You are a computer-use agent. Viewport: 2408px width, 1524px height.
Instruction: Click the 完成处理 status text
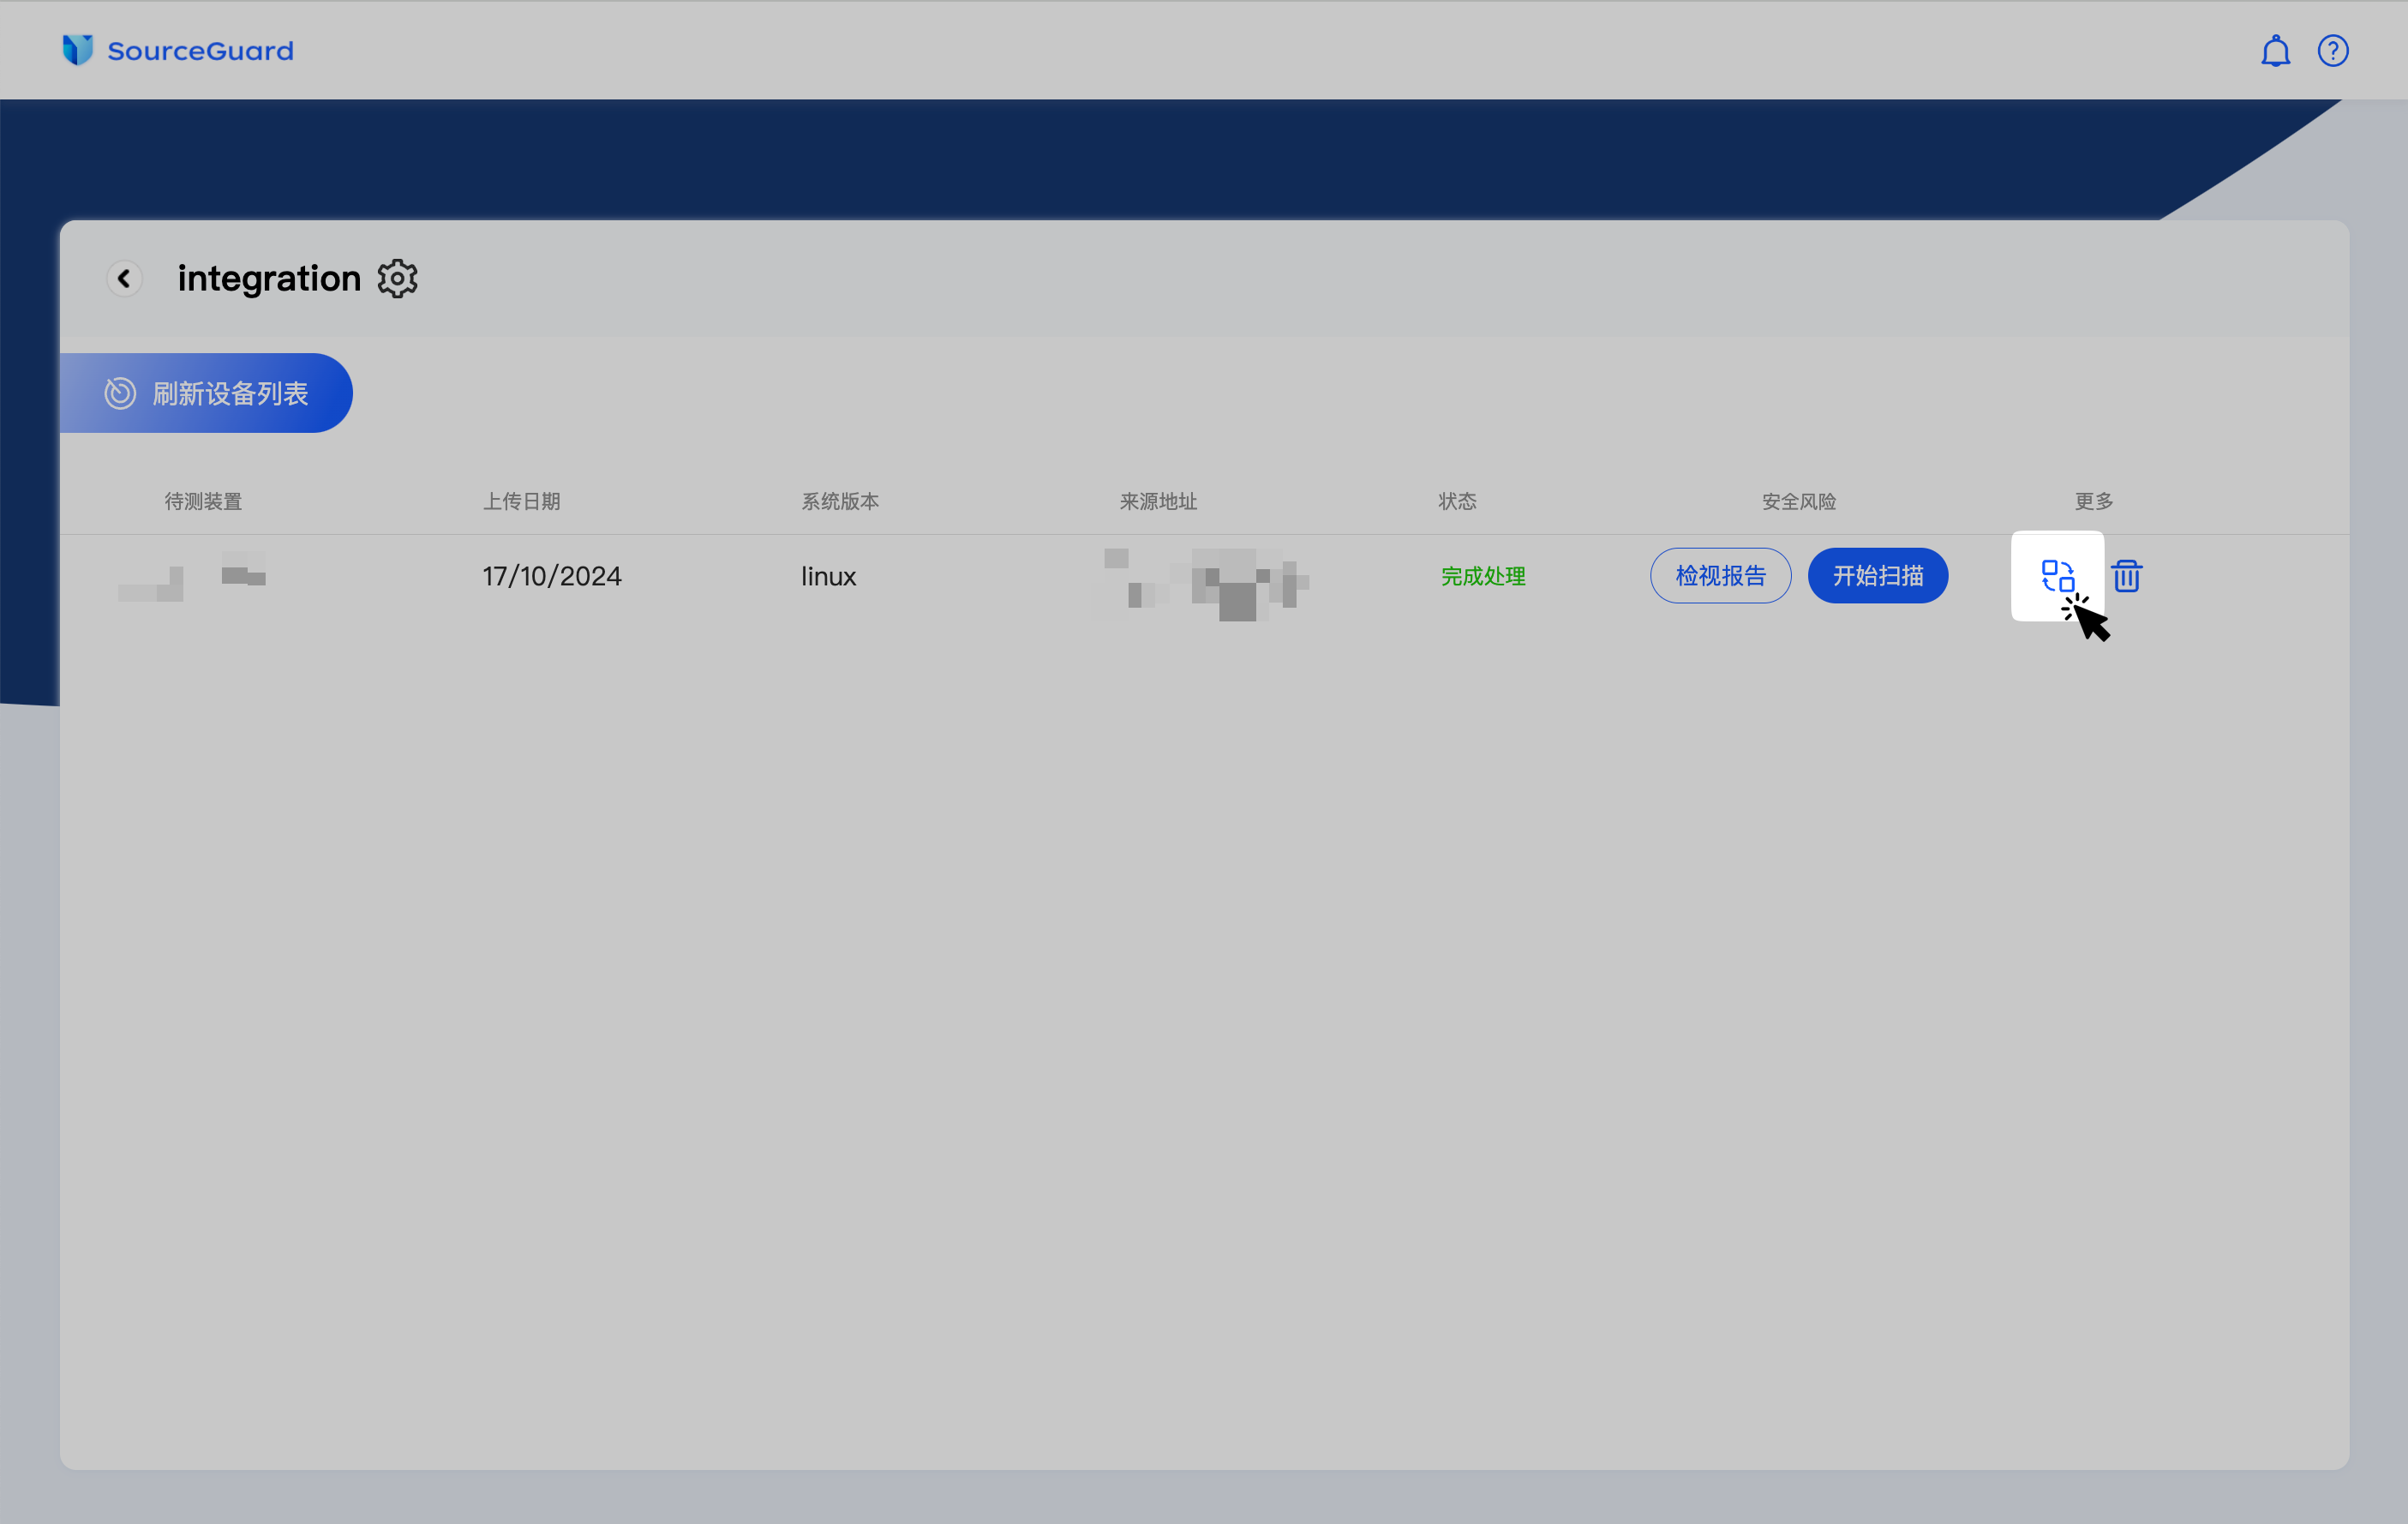point(1483,576)
